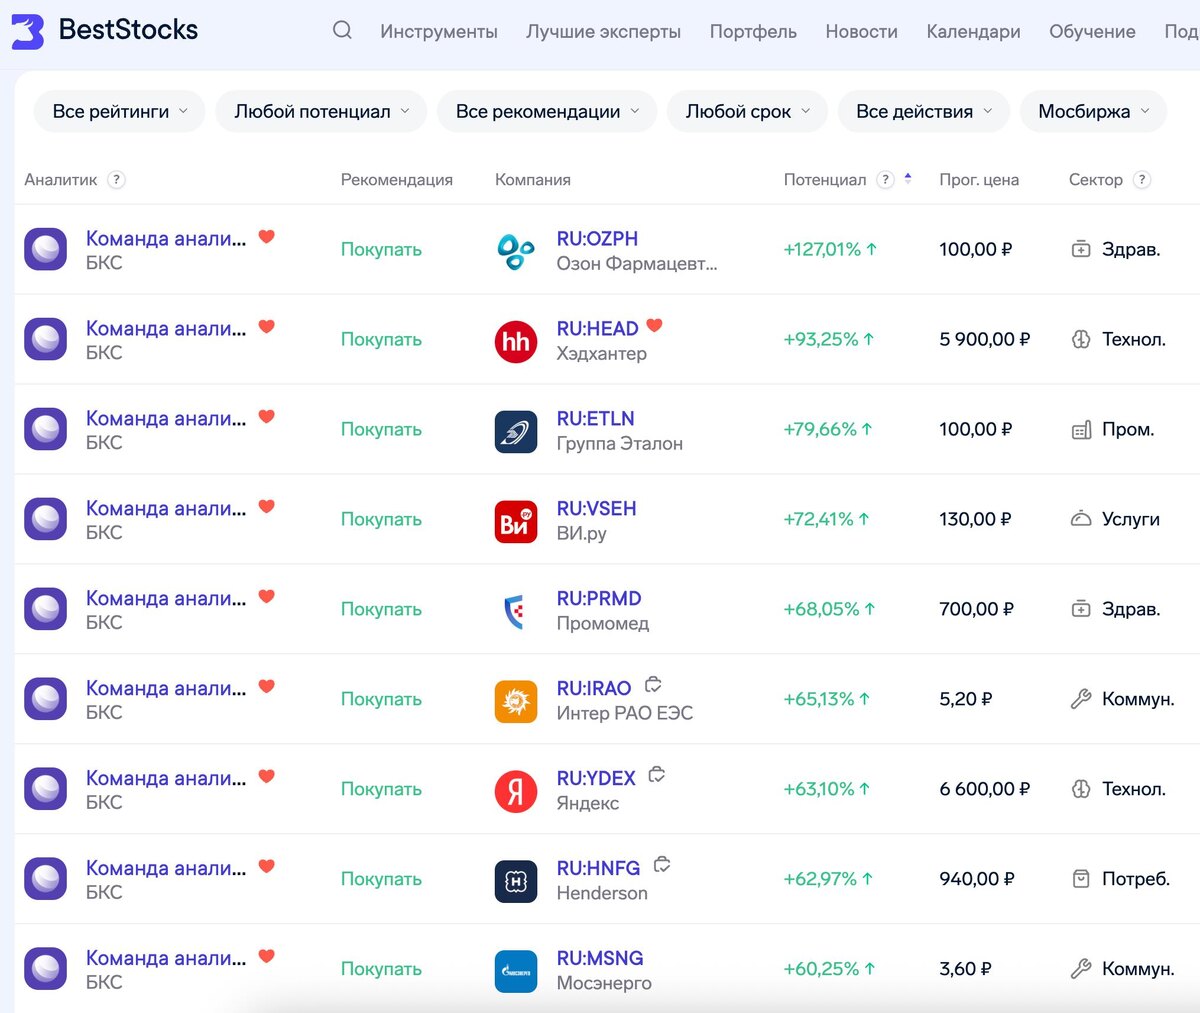The image size is (1200, 1013).
Task: Toggle the favorite heart next to RU:HEAD ticker
Action: click(x=654, y=325)
